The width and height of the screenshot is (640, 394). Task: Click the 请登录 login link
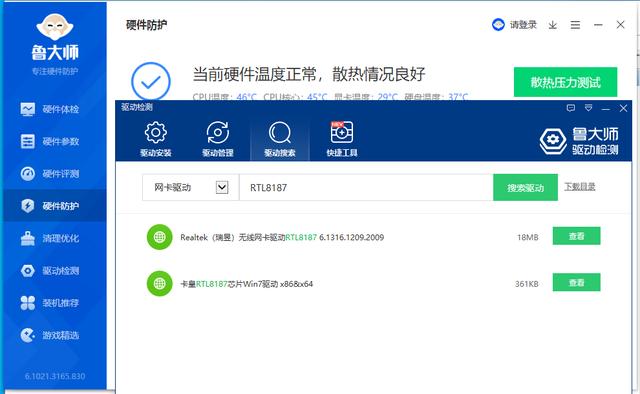tap(523, 25)
